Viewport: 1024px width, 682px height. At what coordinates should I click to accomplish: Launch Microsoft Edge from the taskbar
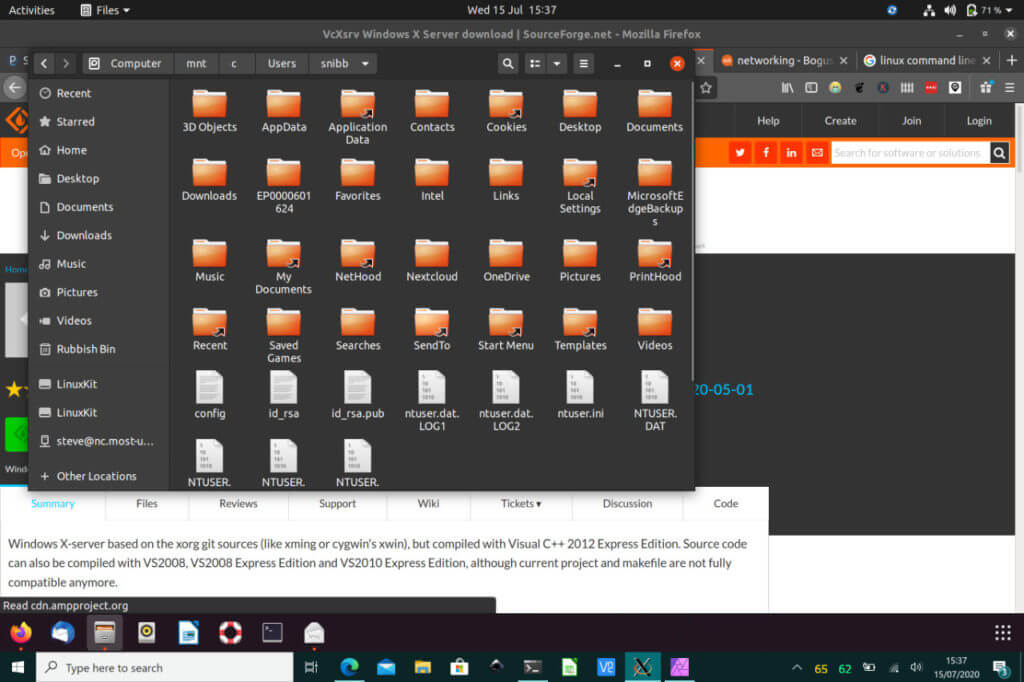coord(347,666)
